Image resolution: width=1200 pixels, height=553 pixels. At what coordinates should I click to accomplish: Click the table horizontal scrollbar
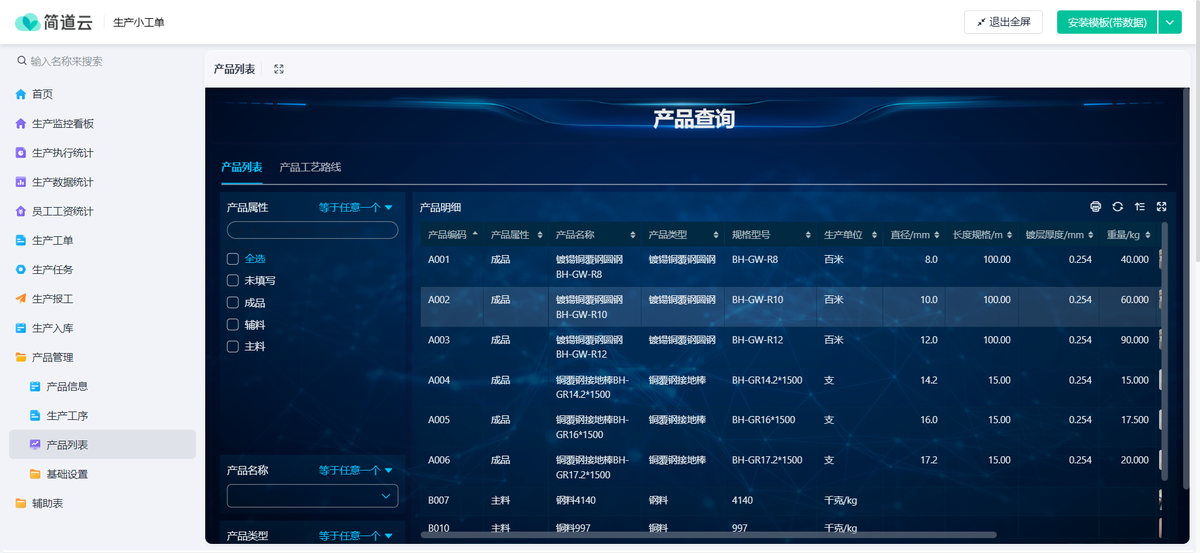[x=708, y=536]
